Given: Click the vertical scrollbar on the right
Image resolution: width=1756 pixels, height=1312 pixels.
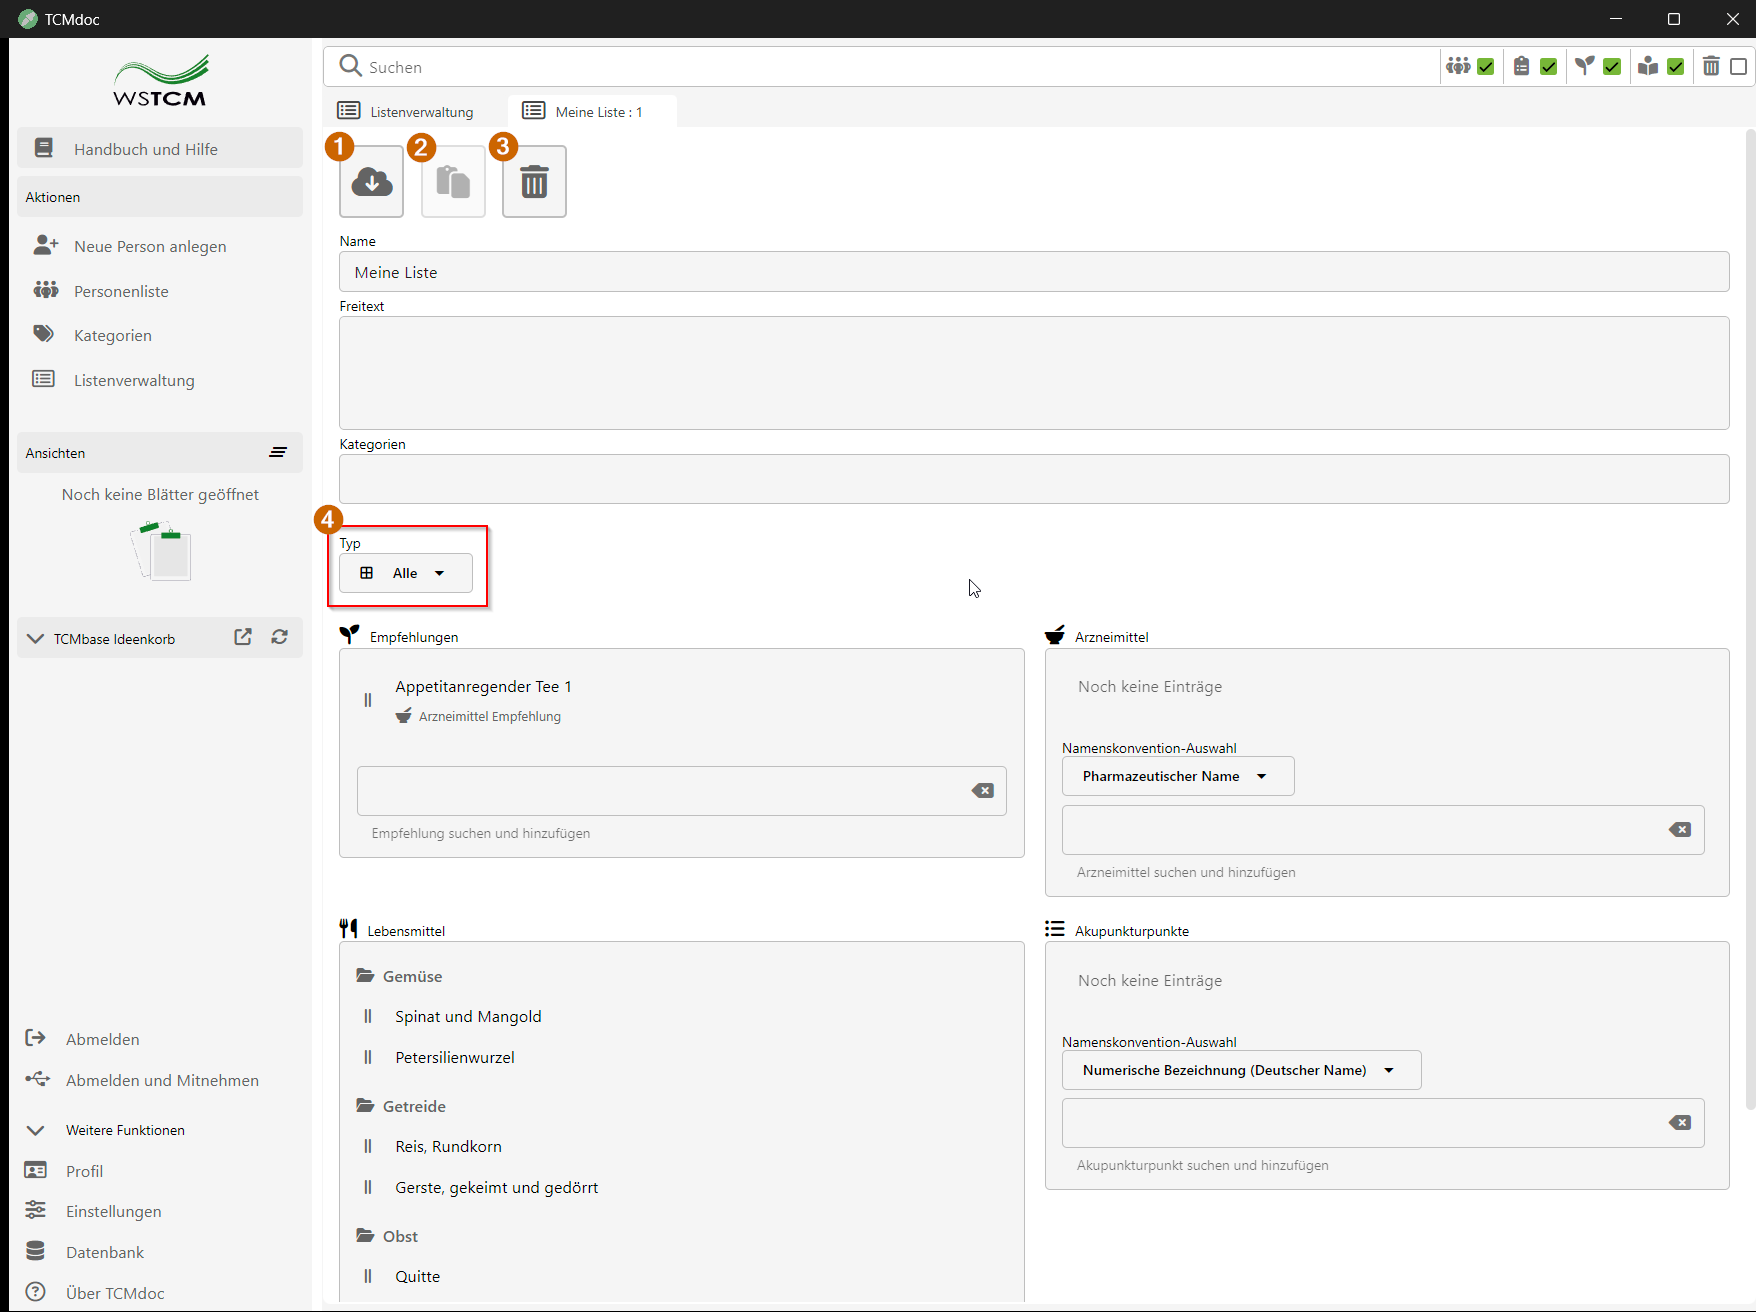Looking at the screenshot, I should tap(1749, 600).
